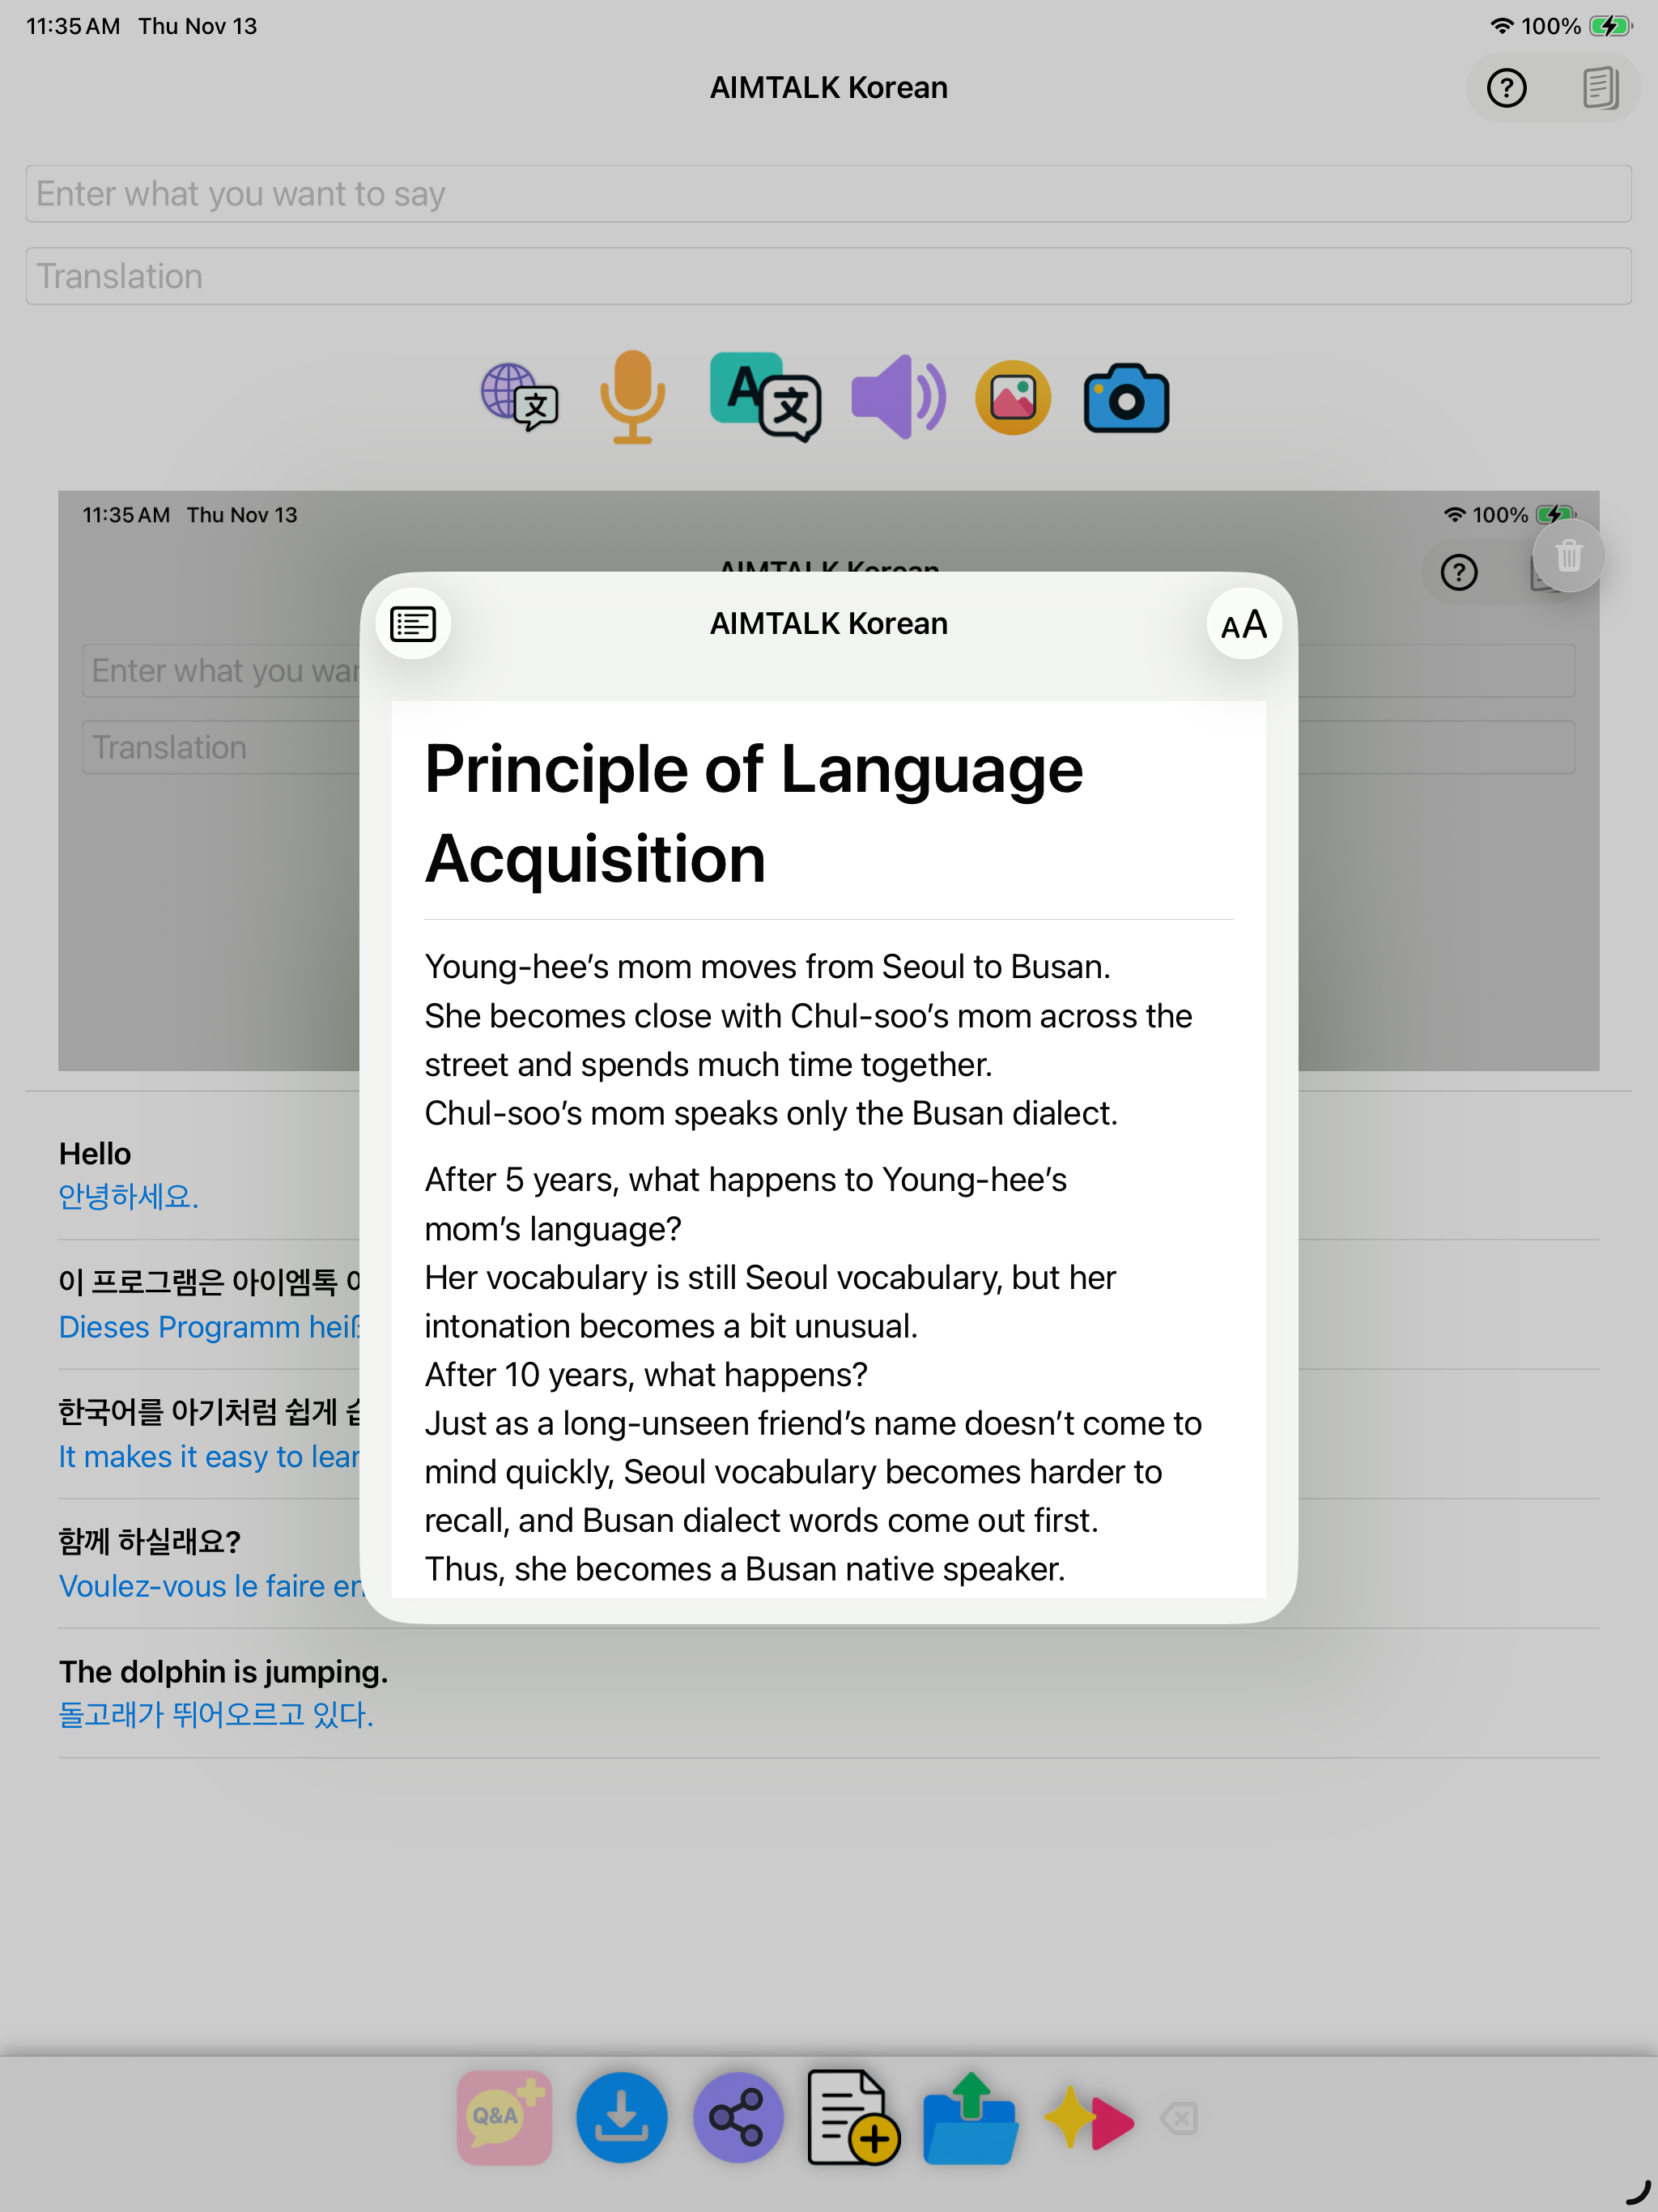Tap the 'Principle of Language Acquisition' heading

coord(754,813)
